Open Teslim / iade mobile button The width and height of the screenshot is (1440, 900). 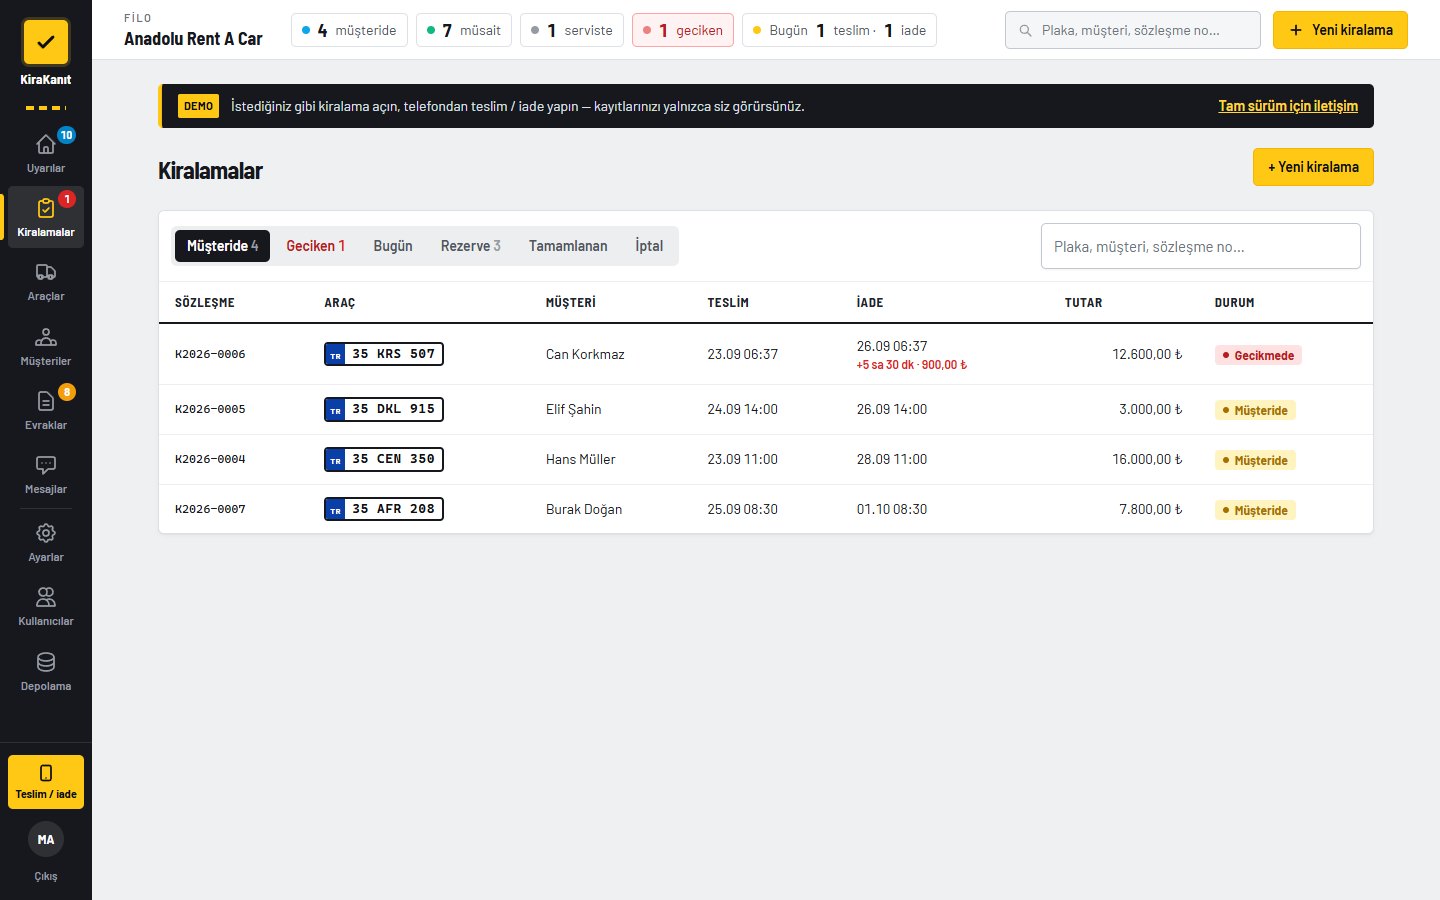[x=46, y=782]
